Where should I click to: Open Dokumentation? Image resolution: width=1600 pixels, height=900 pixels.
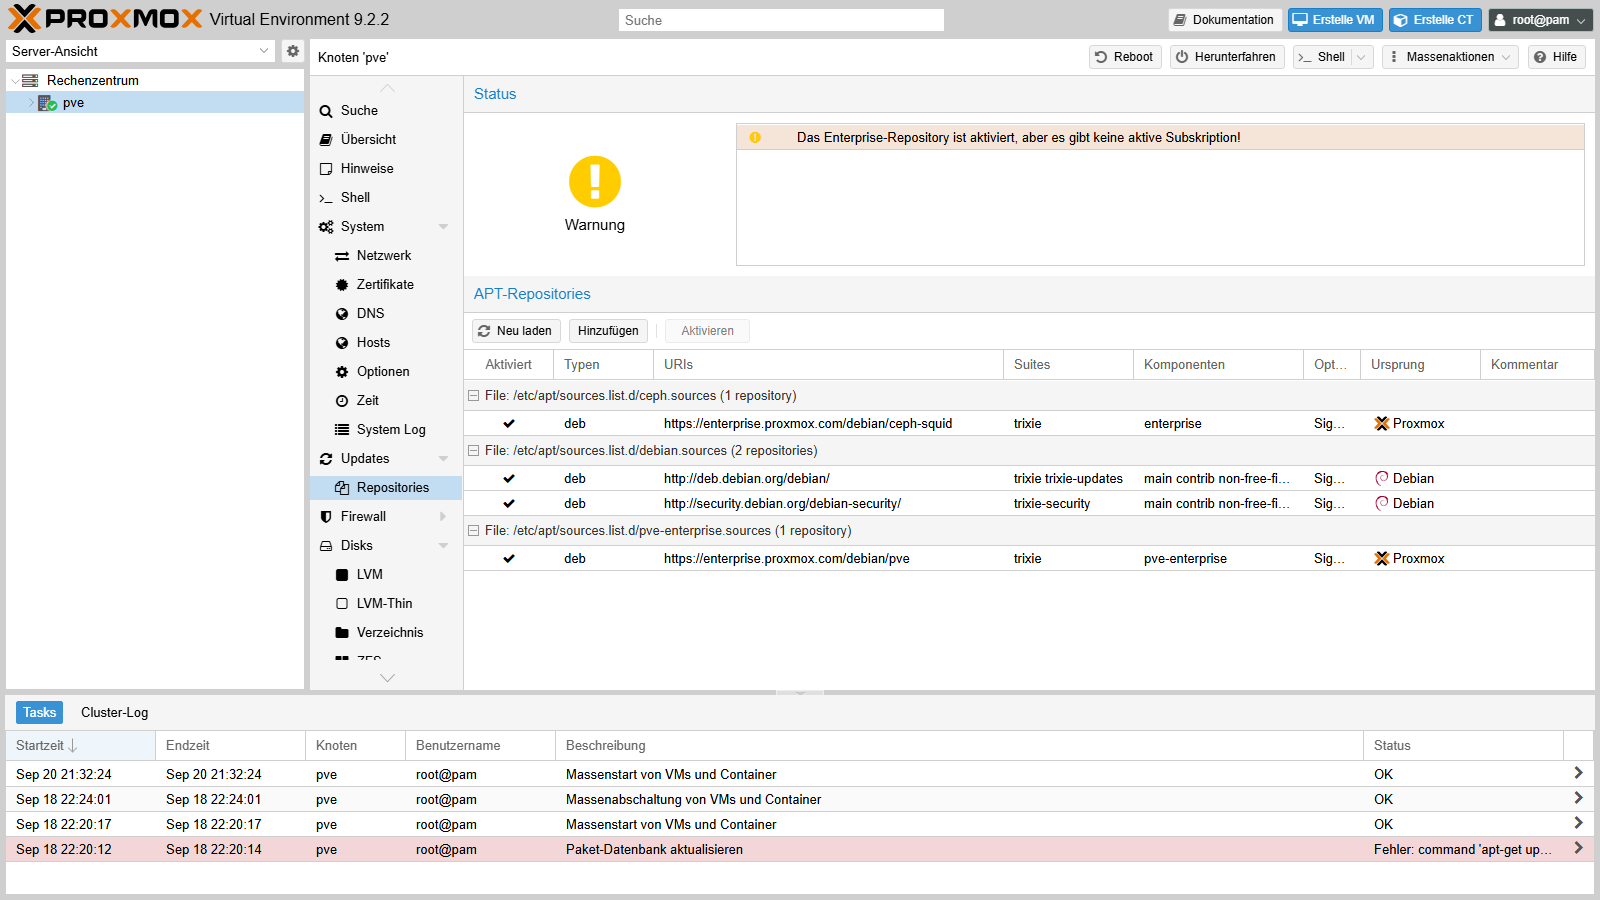1224,20
